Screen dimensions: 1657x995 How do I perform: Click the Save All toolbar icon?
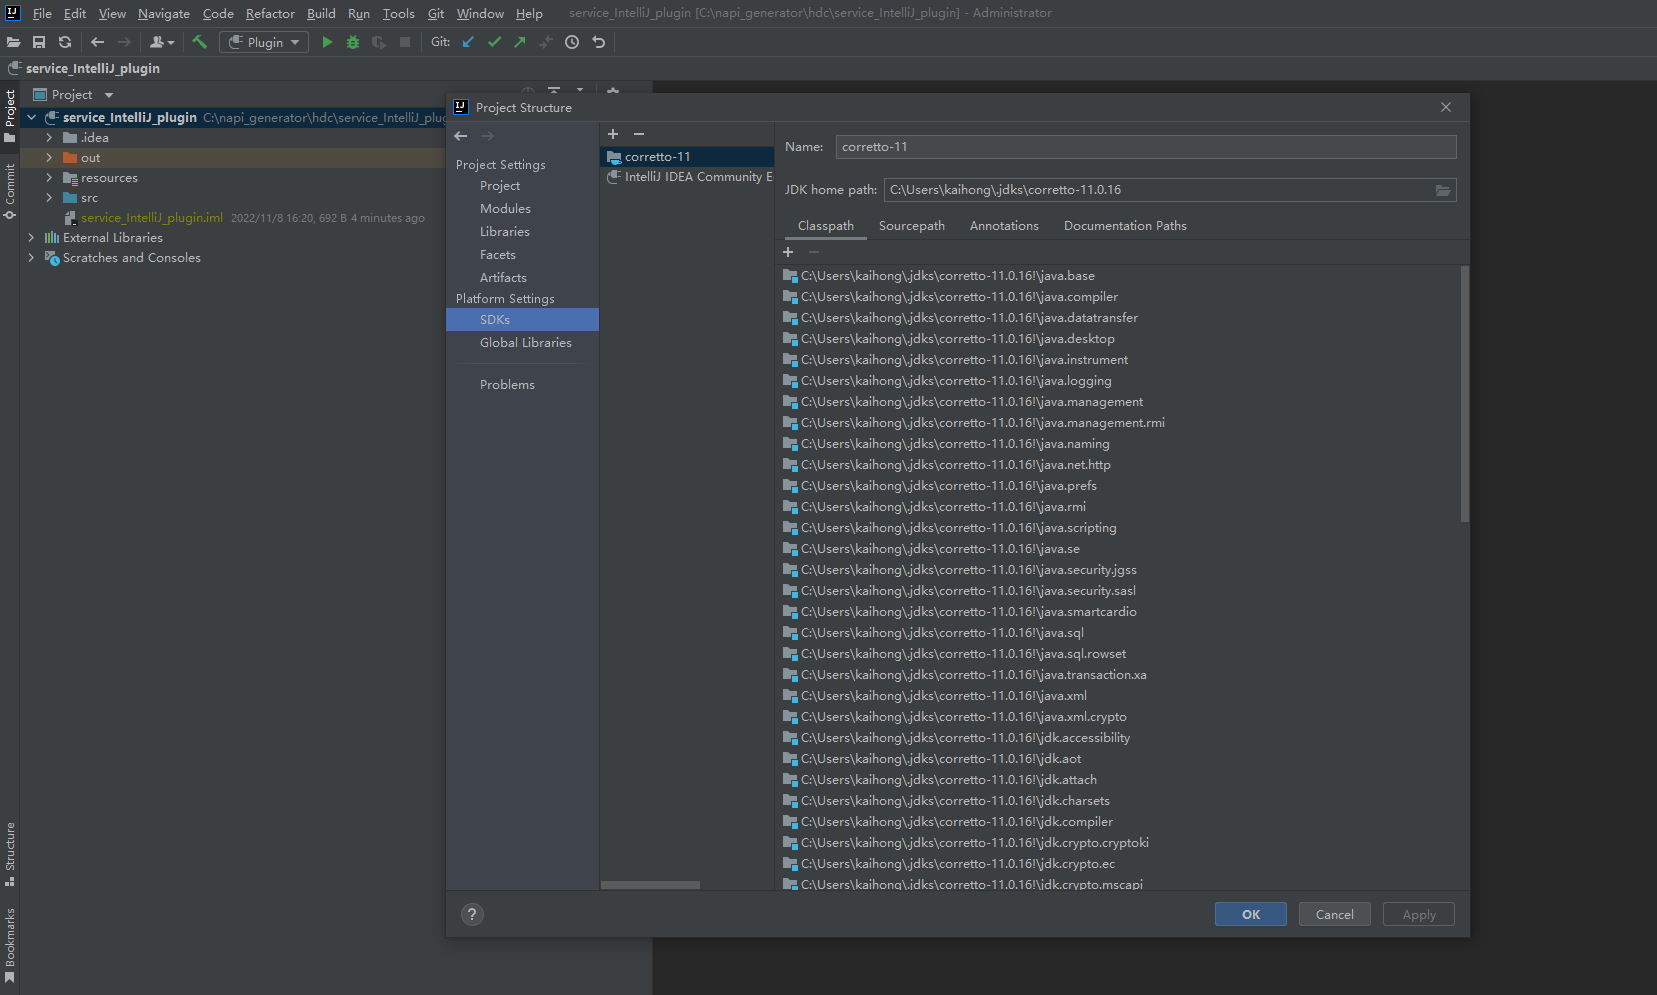[39, 42]
